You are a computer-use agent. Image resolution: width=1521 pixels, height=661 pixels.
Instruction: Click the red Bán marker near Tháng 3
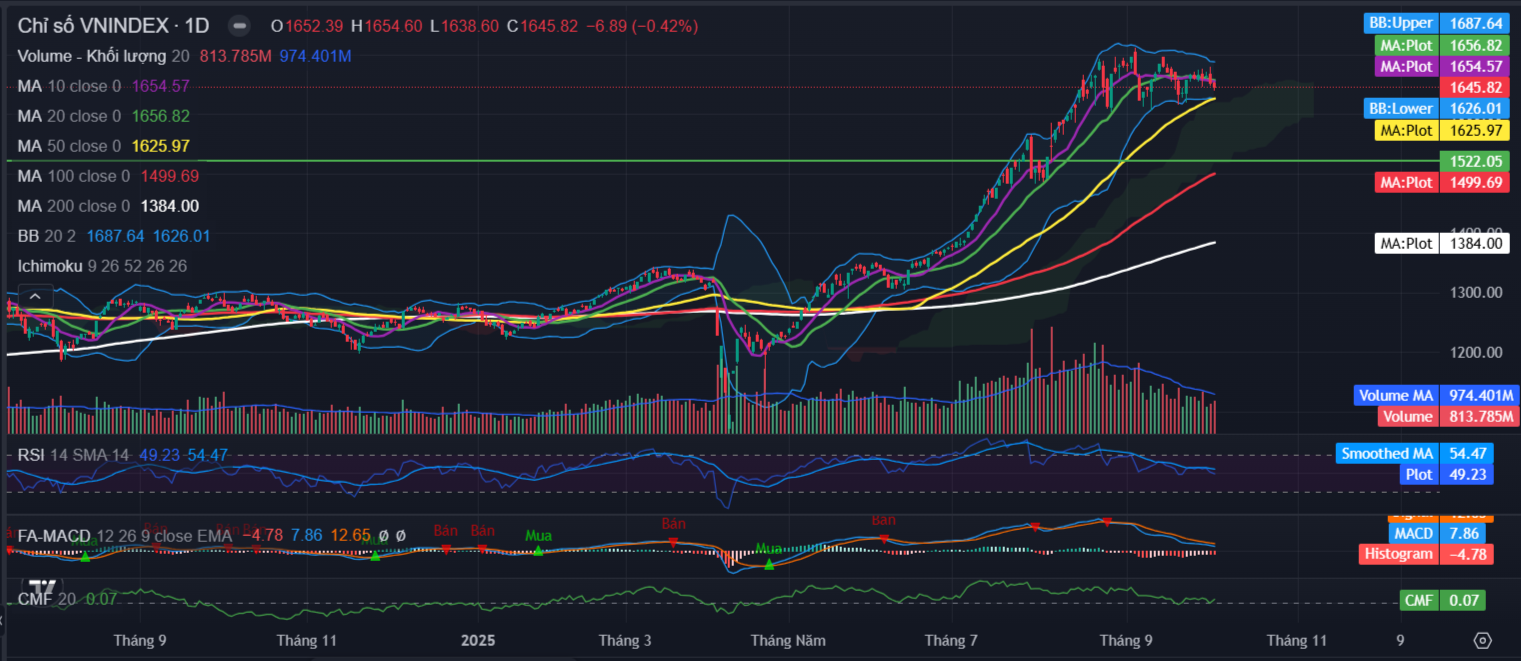click(x=673, y=541)
